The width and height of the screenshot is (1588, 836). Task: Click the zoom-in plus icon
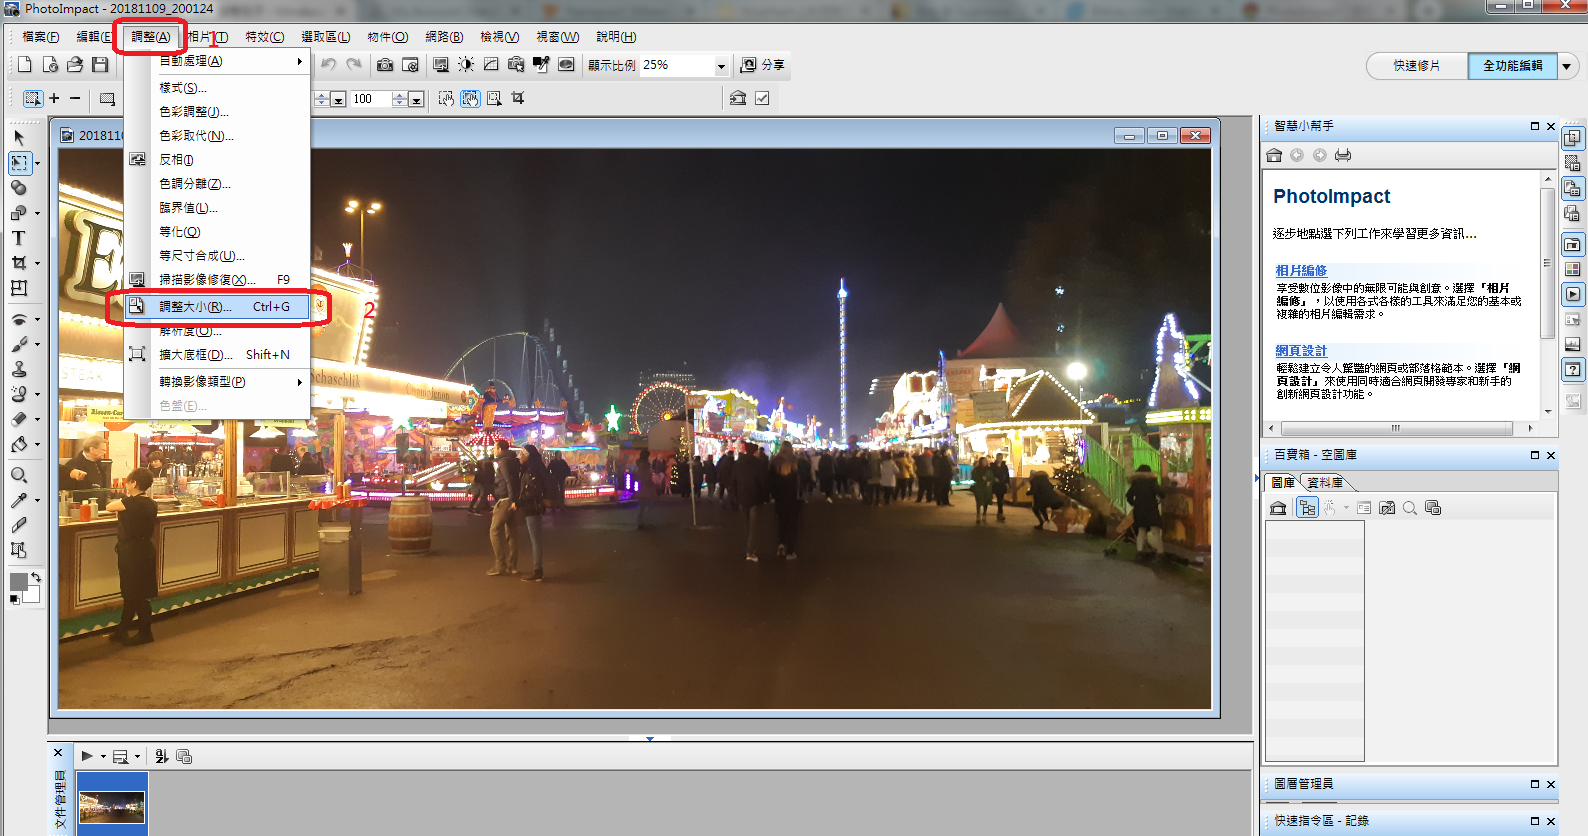point(54,99)
